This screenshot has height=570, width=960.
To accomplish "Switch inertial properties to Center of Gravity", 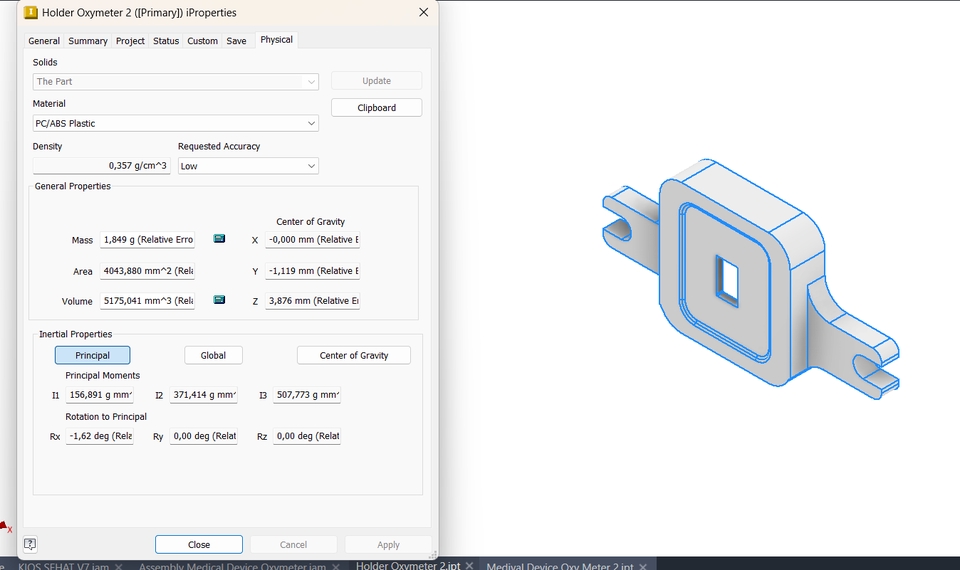I will 354,355.
